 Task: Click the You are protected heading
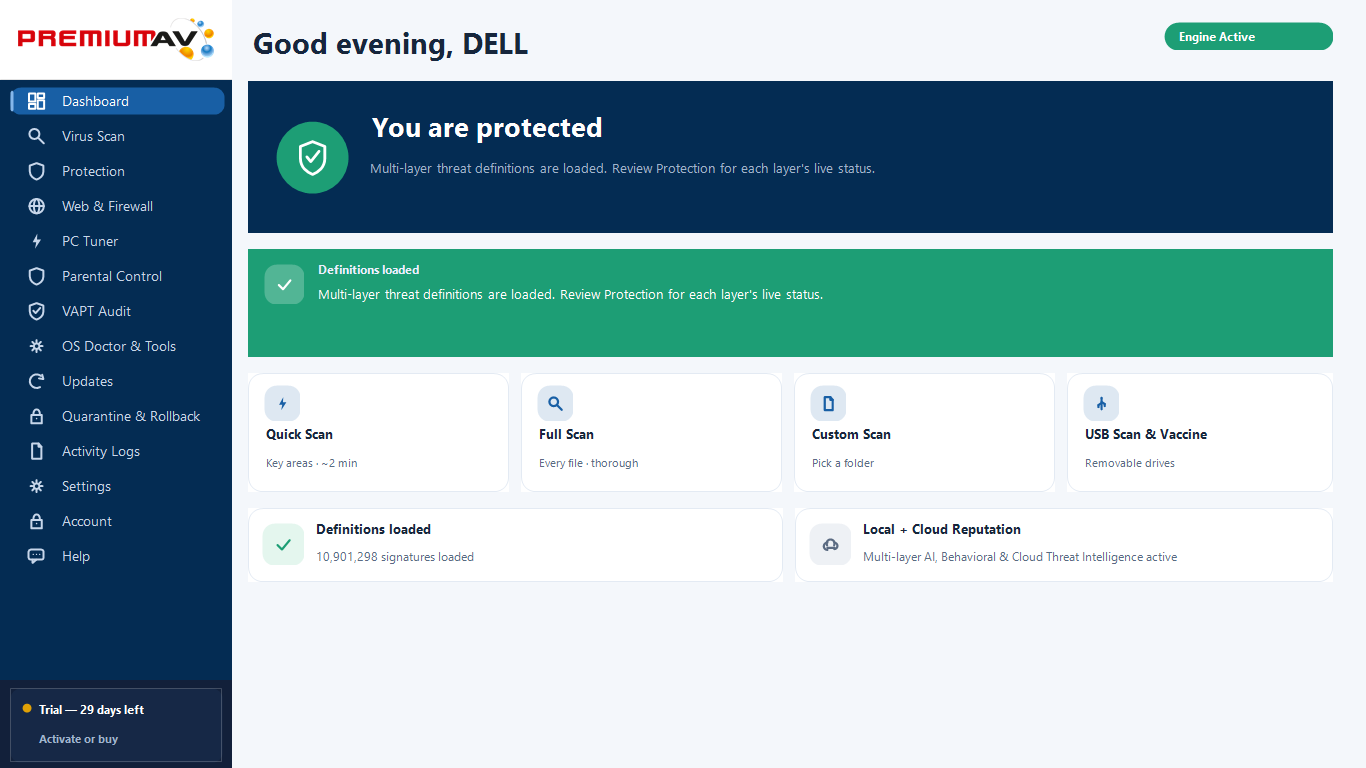(x=487, y=128)
